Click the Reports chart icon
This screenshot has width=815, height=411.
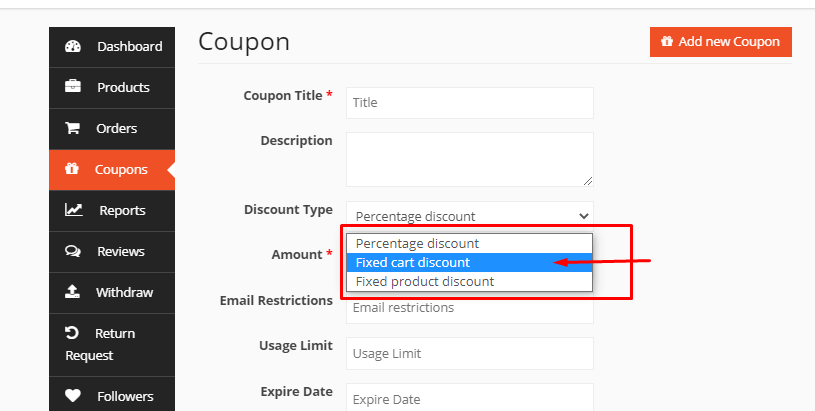coord(73,210)
